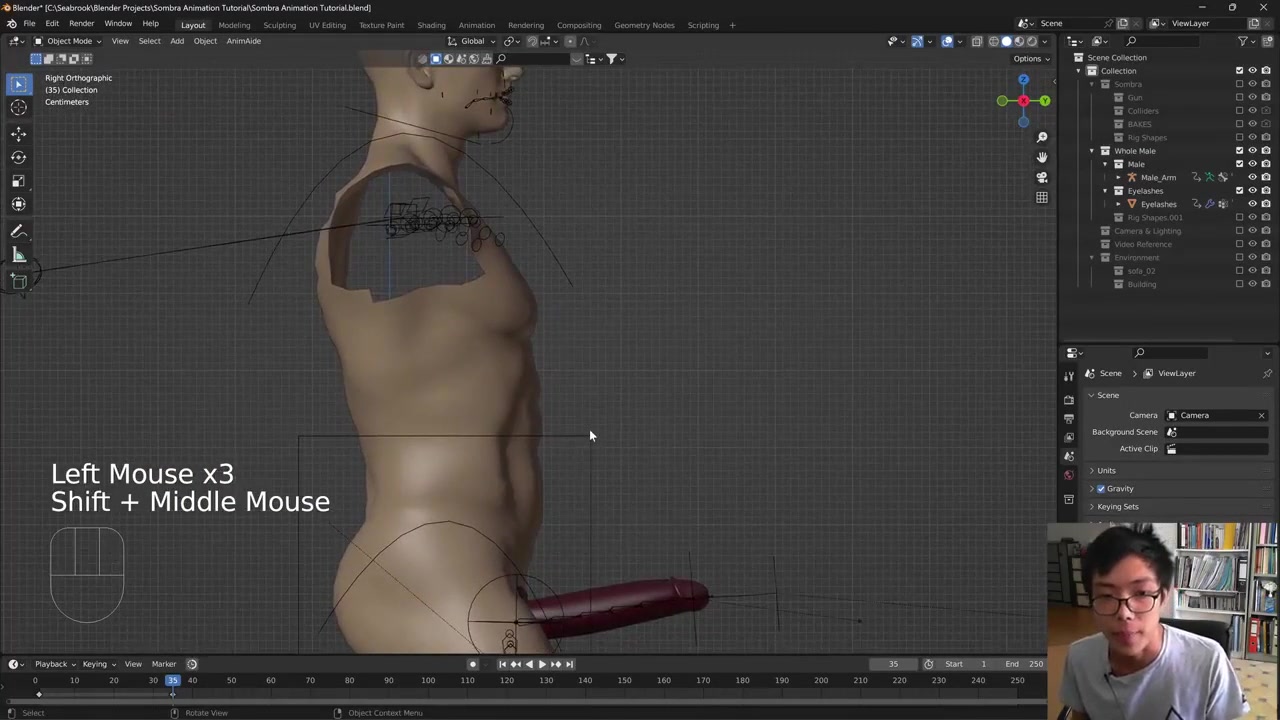Switch orthographic/perspective grid icon
Viewport: 1280px width, 720px height.
click(x=1041, y=197)
